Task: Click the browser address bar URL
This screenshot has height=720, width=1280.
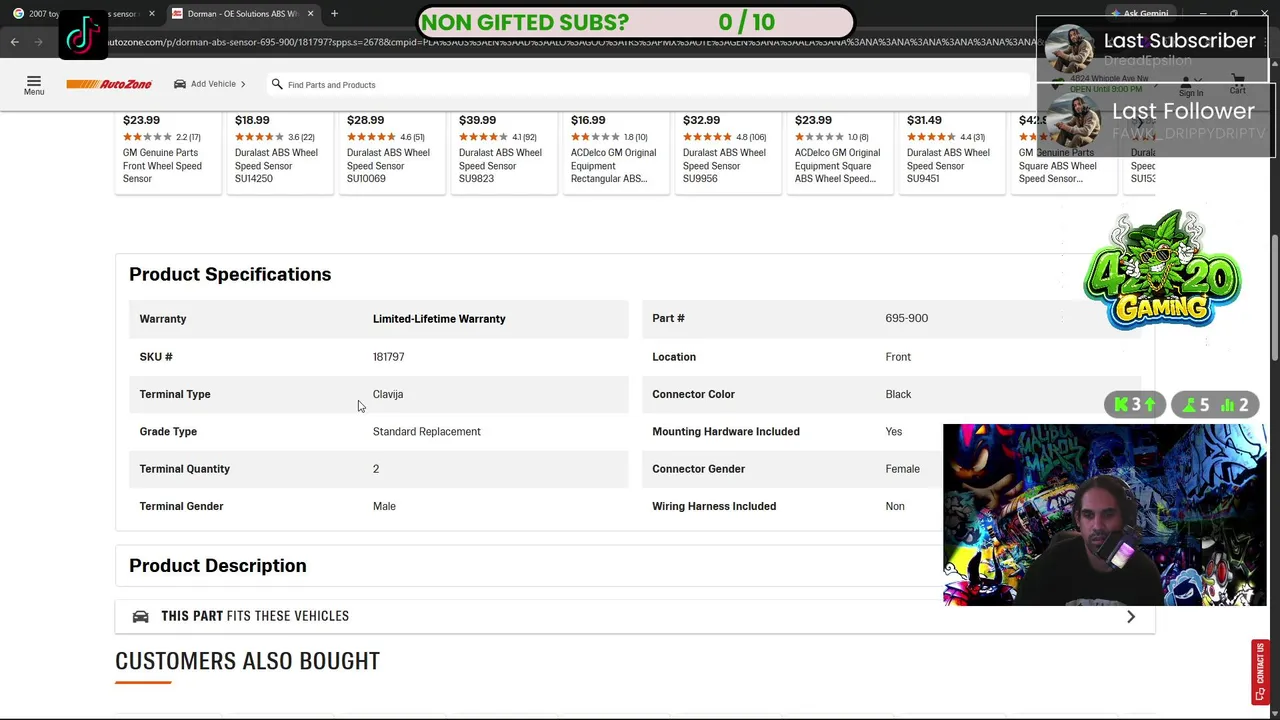Action: point(560,42)
